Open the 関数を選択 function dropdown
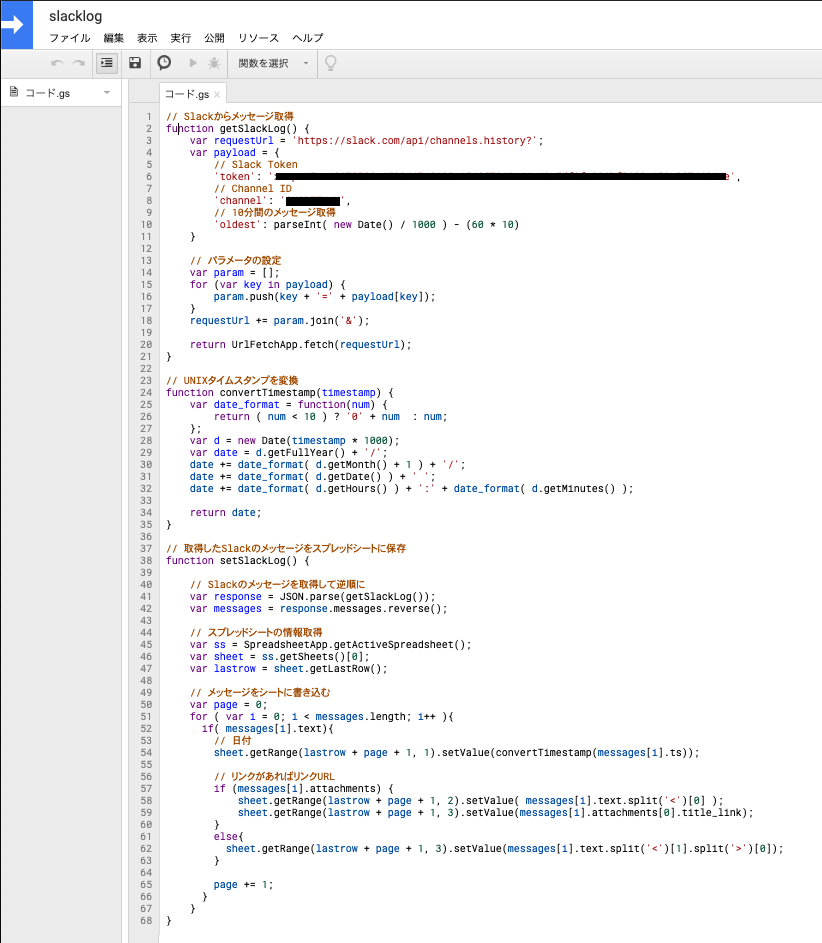822x943 pixels. coord(272,63)
